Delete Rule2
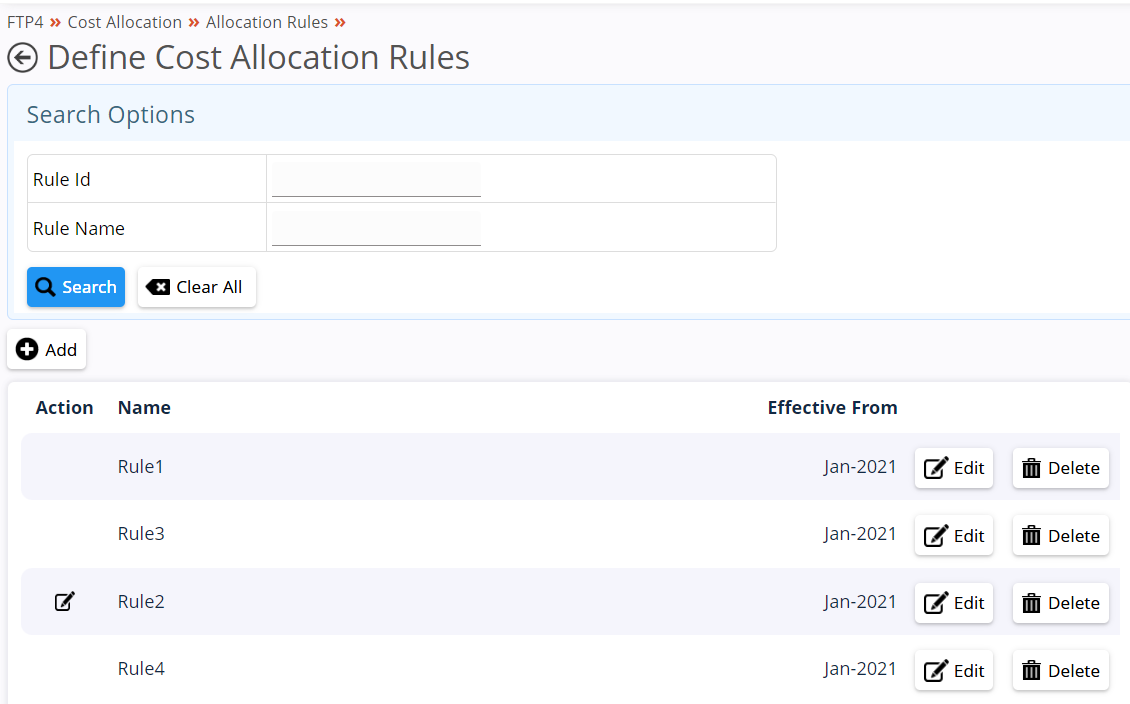Image resolution: width=1130 pixels, height=704 pixels. click(1061, 603)
